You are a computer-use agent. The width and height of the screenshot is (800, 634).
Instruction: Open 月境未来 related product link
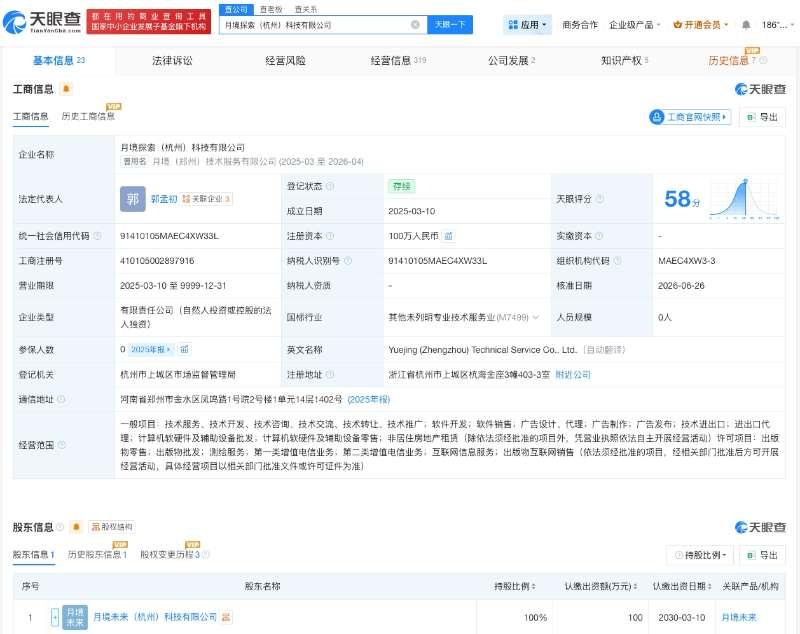[x=738, y=617]
